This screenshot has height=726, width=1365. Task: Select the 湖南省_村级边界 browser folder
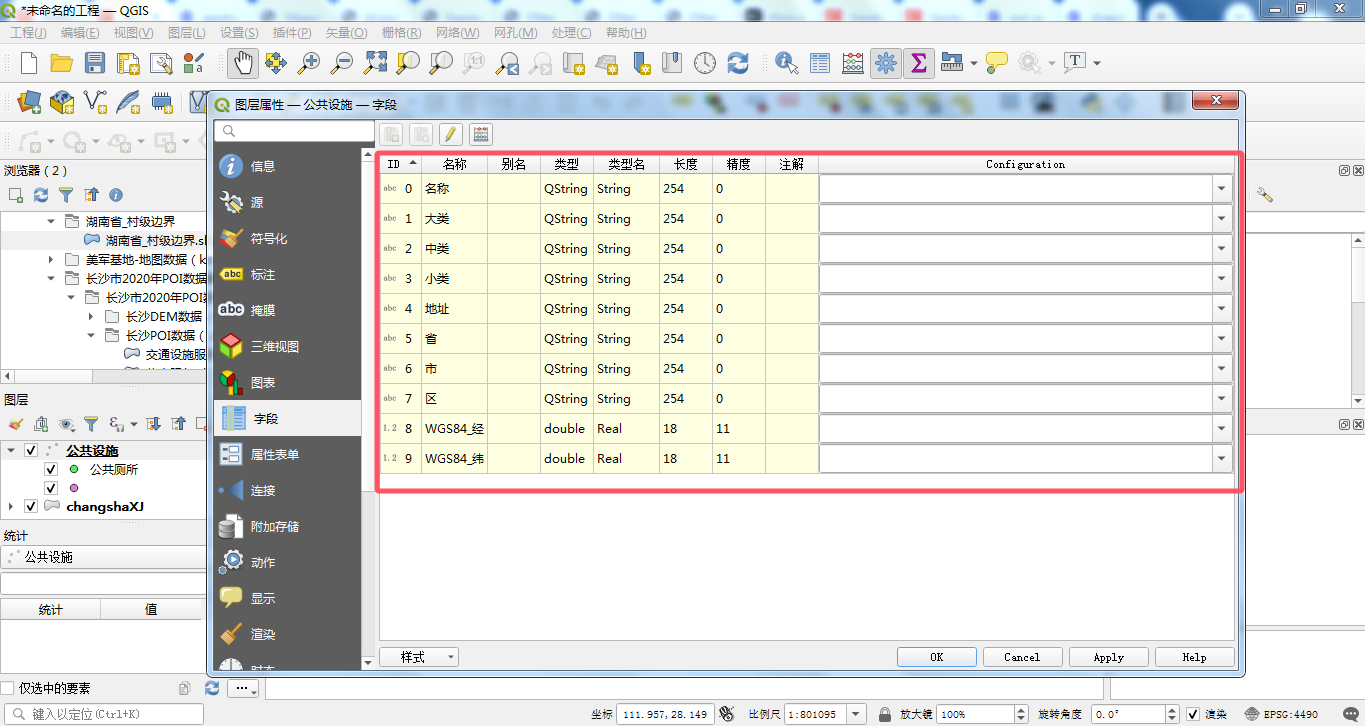pyautogui.click(x=130, y=221)
